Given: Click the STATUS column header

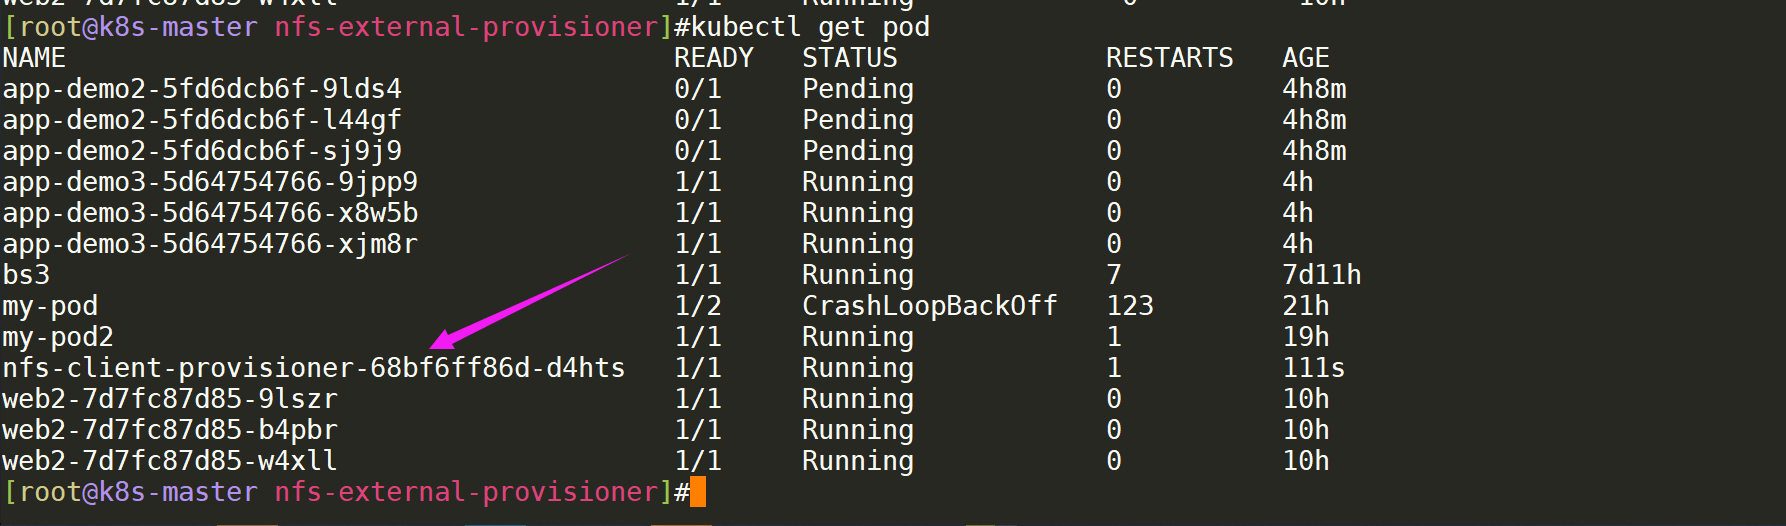Looking at the screenshot, I should (x=850, y=58).
